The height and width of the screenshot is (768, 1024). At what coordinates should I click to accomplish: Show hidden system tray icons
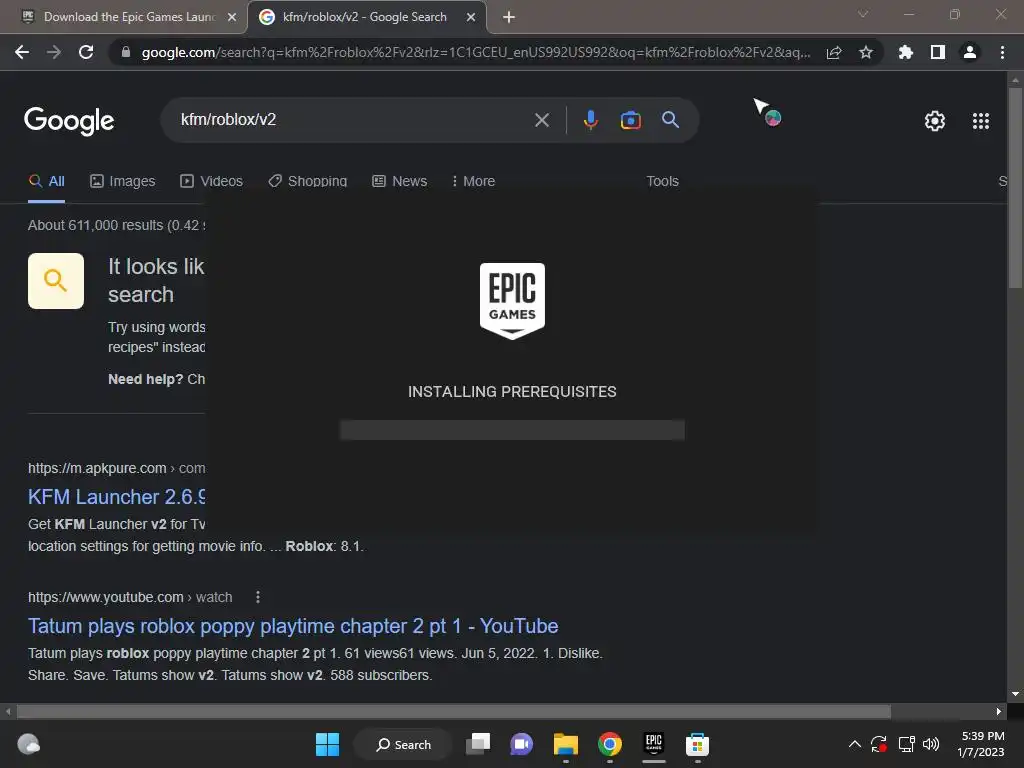(854, 744)
